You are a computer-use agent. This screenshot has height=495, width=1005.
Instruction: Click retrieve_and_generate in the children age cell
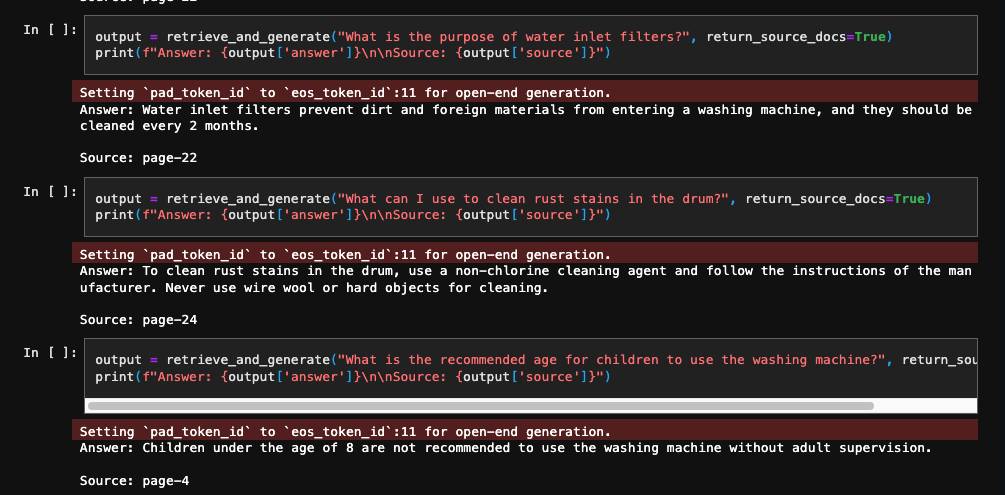coord(247,360)
